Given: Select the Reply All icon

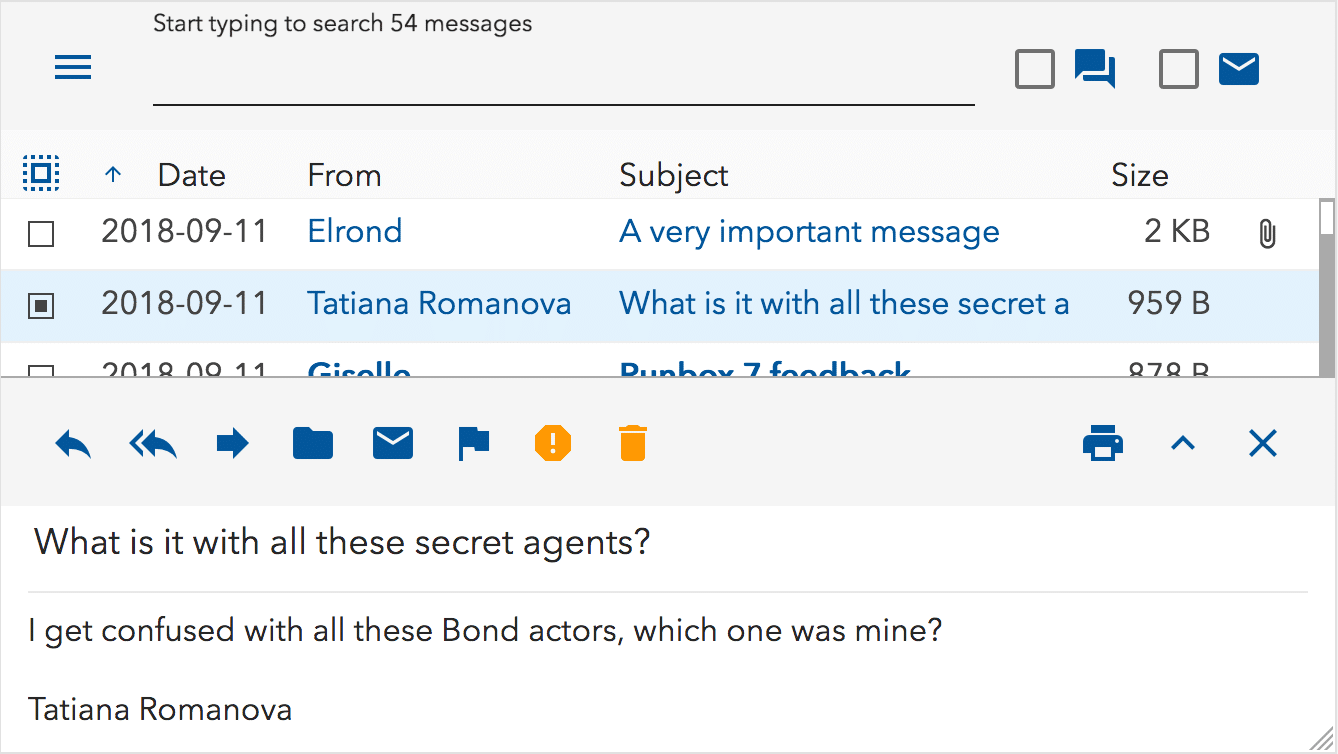Looking at the screenshot, I should [152, 443].
